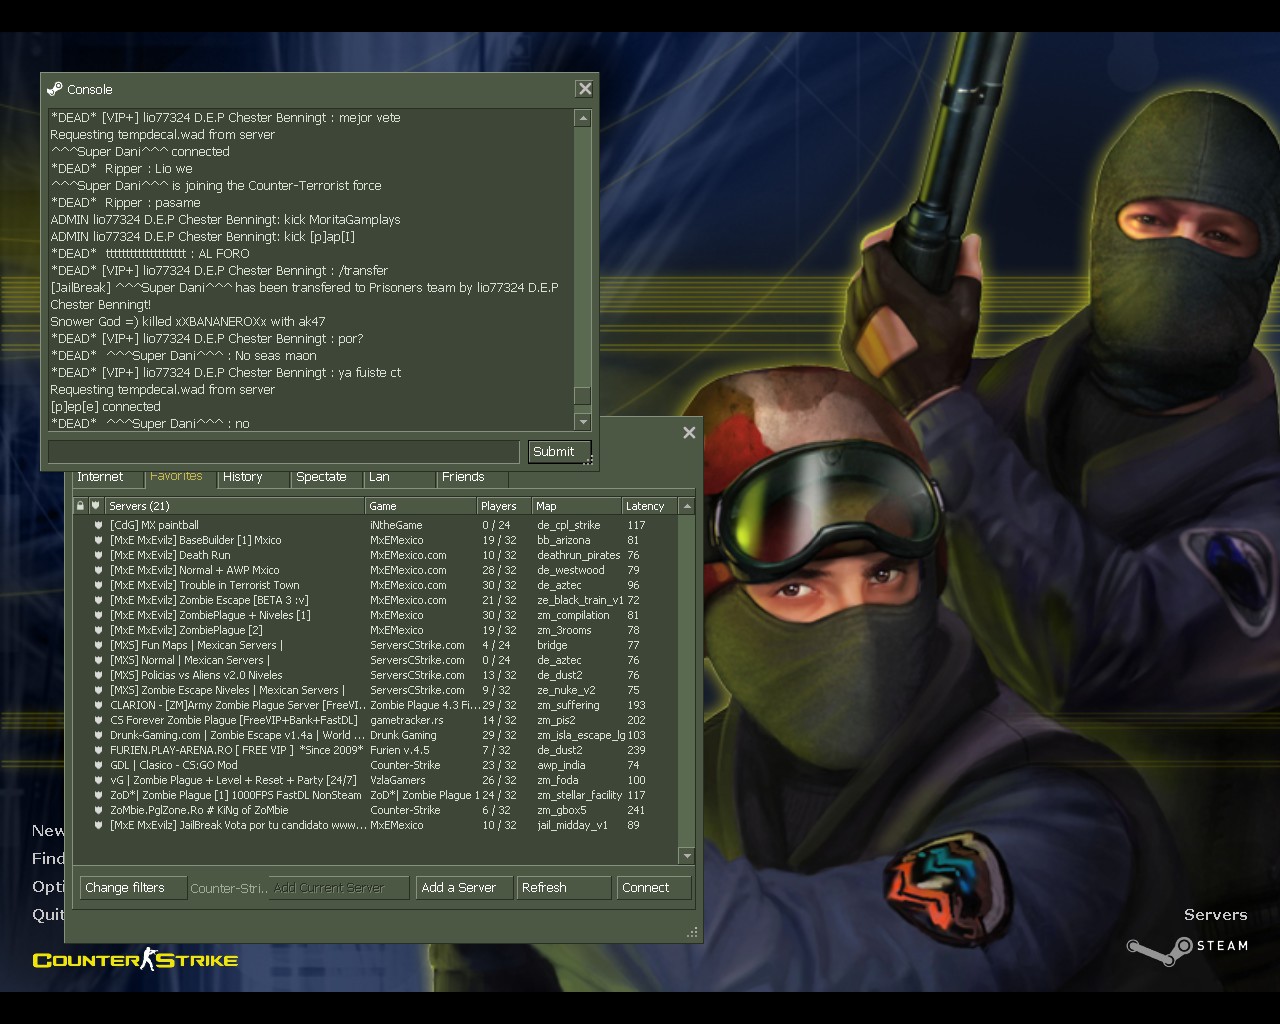Click the VzlaGamers game cell
Viewport: 1280px width, 1024px height.
(397, 780)
